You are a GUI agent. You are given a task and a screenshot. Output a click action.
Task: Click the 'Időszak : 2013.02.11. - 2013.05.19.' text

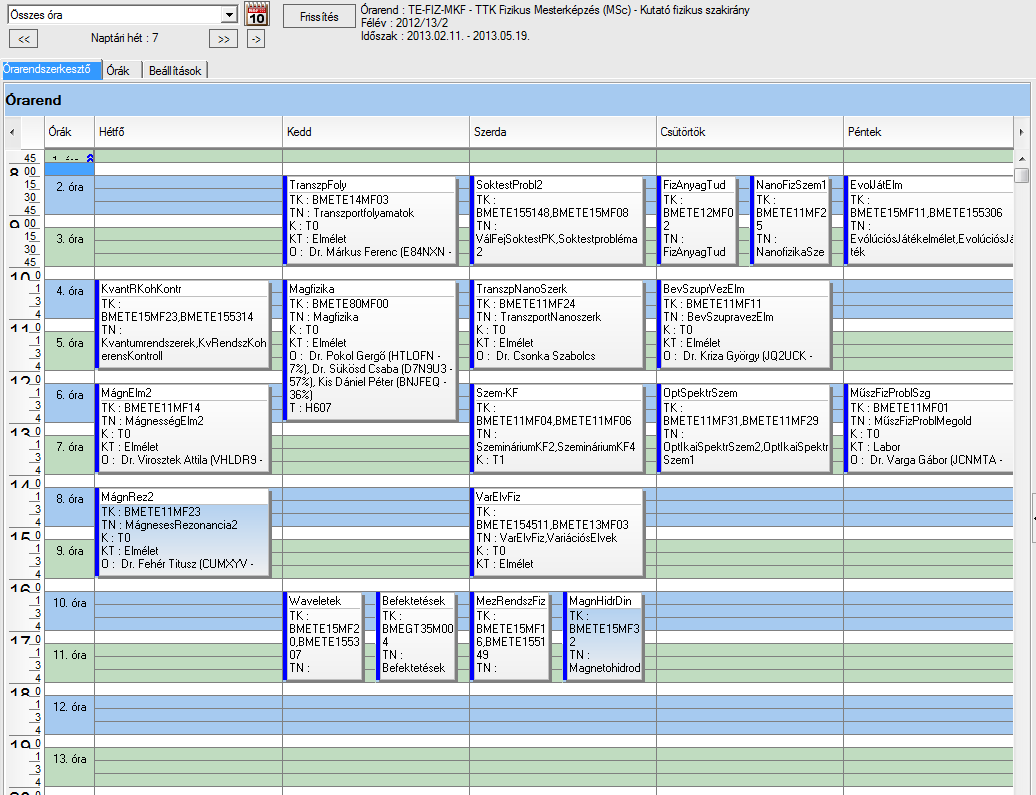(x=445, y=36)
